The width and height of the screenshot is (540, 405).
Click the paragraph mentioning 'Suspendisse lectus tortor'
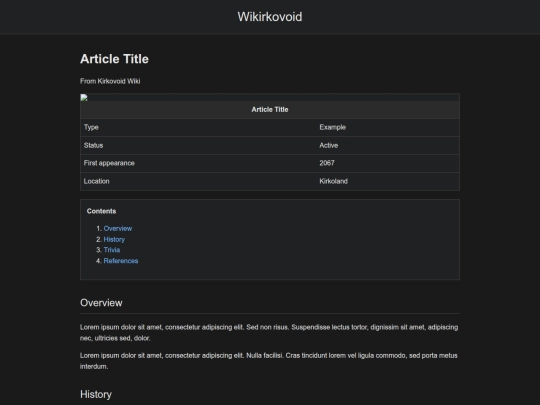click(x=269, y=333)
